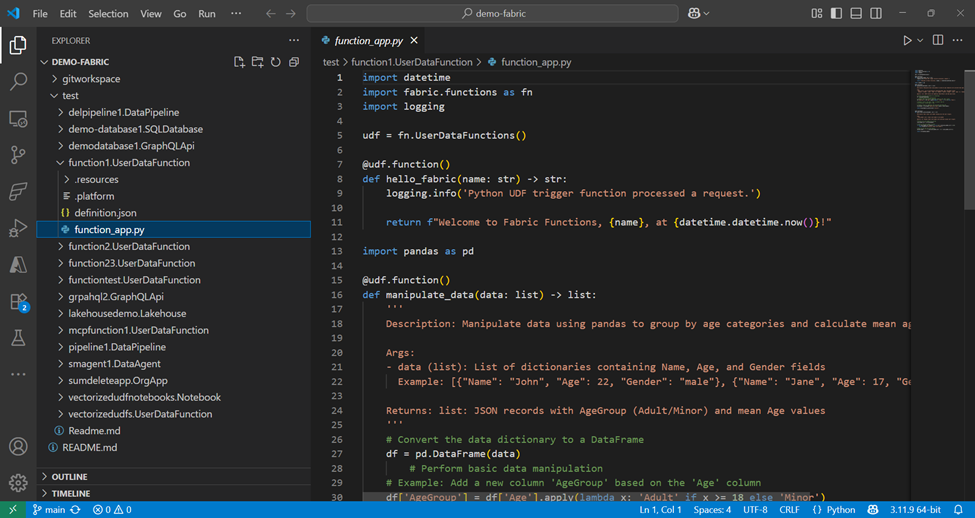
Task: Click the Split Editor icon
Action: pyautogui.click(x=938, y=40)
